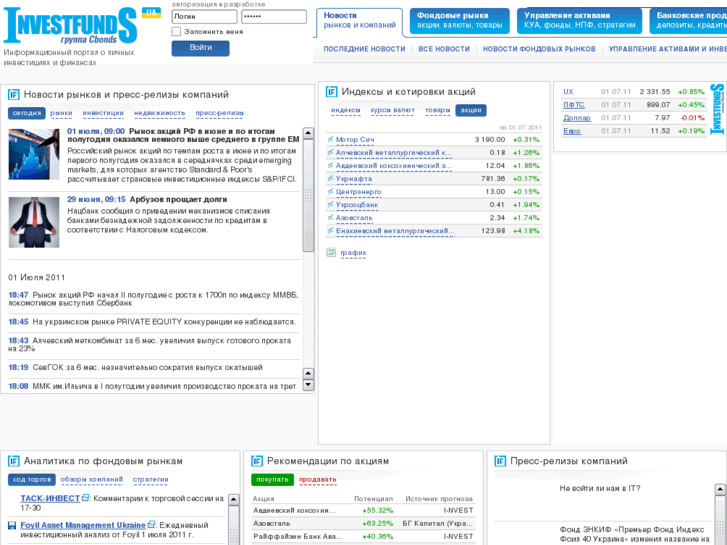Viewport: 727px width, 545px height.
Task: Click the icon after ТАСК-ИНВЕСТ link
Action: click(x=85, y=498)
